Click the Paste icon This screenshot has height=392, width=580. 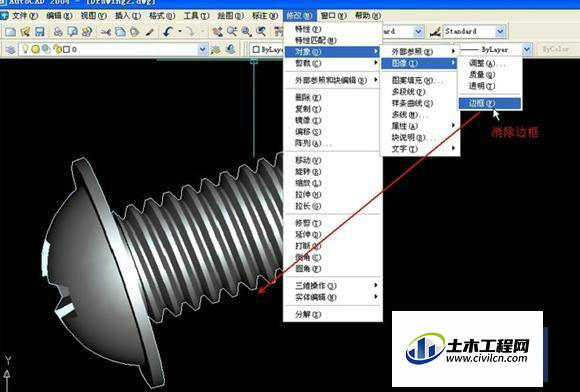tap(135, 32)
